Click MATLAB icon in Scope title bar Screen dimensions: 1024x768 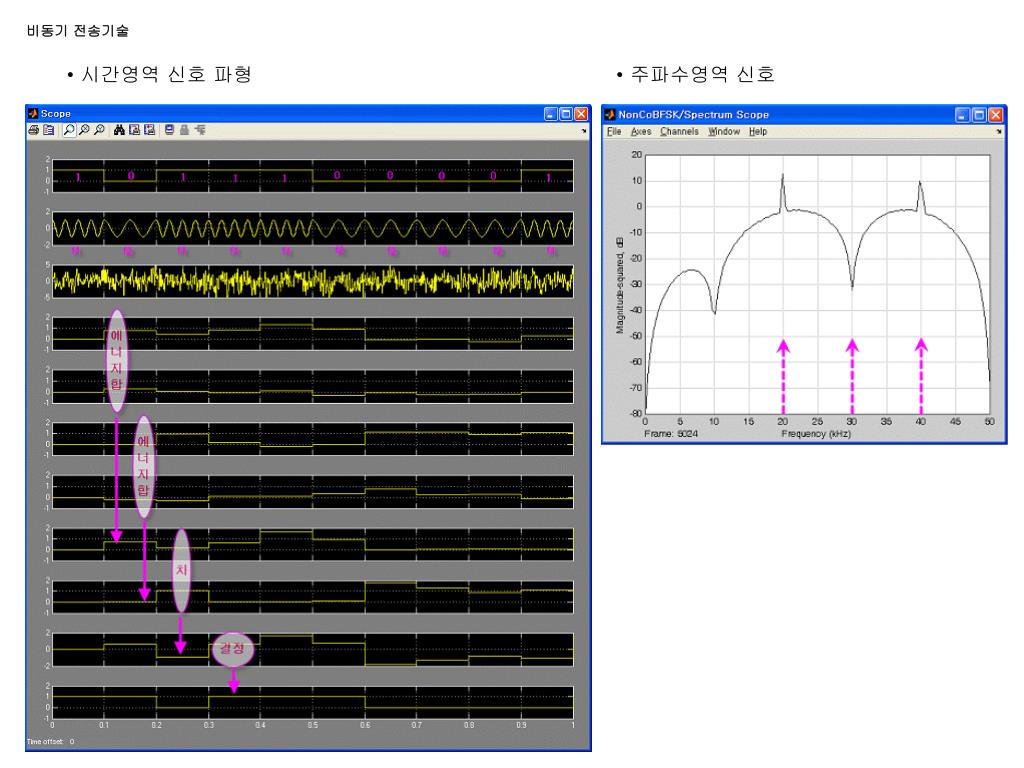[33, 114]
